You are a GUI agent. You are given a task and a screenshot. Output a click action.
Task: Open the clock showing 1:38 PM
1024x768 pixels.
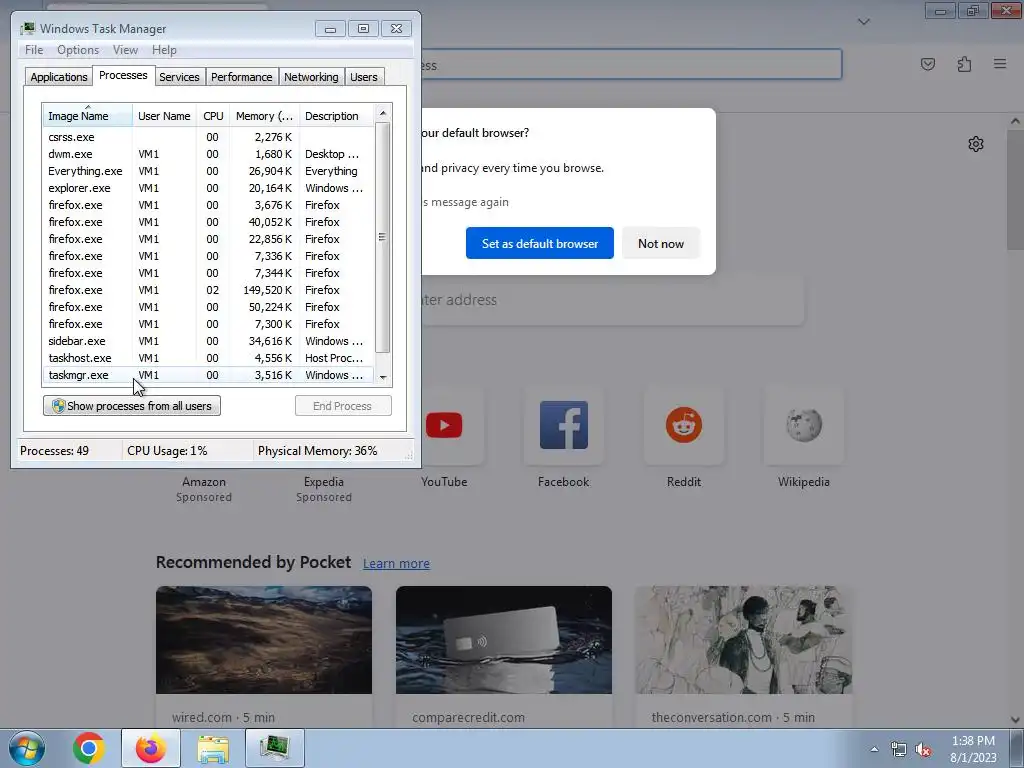973,749
